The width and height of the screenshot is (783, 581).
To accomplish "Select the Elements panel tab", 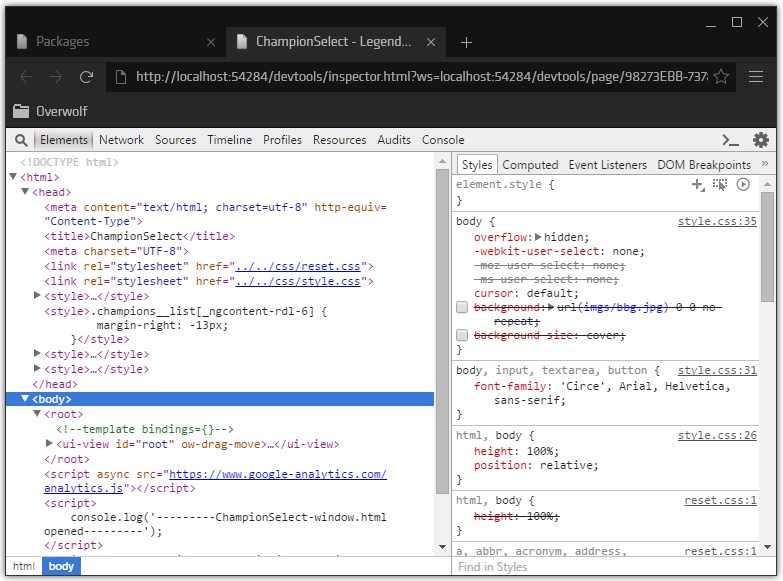I will click(64, 140).
